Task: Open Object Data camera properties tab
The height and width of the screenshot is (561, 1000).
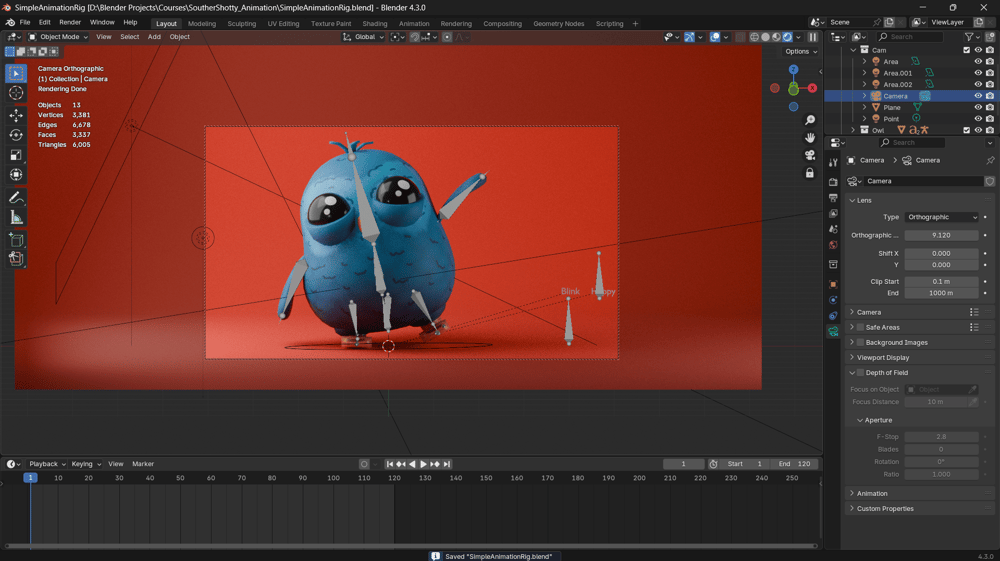Action: pos(833,332)
